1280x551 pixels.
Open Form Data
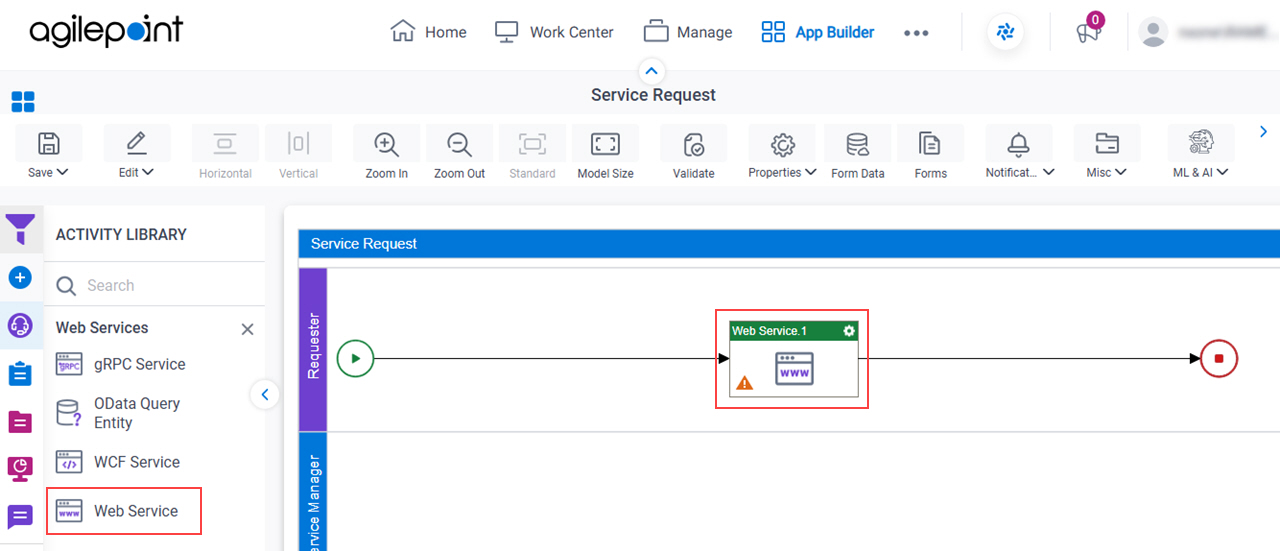click(857, 152)
